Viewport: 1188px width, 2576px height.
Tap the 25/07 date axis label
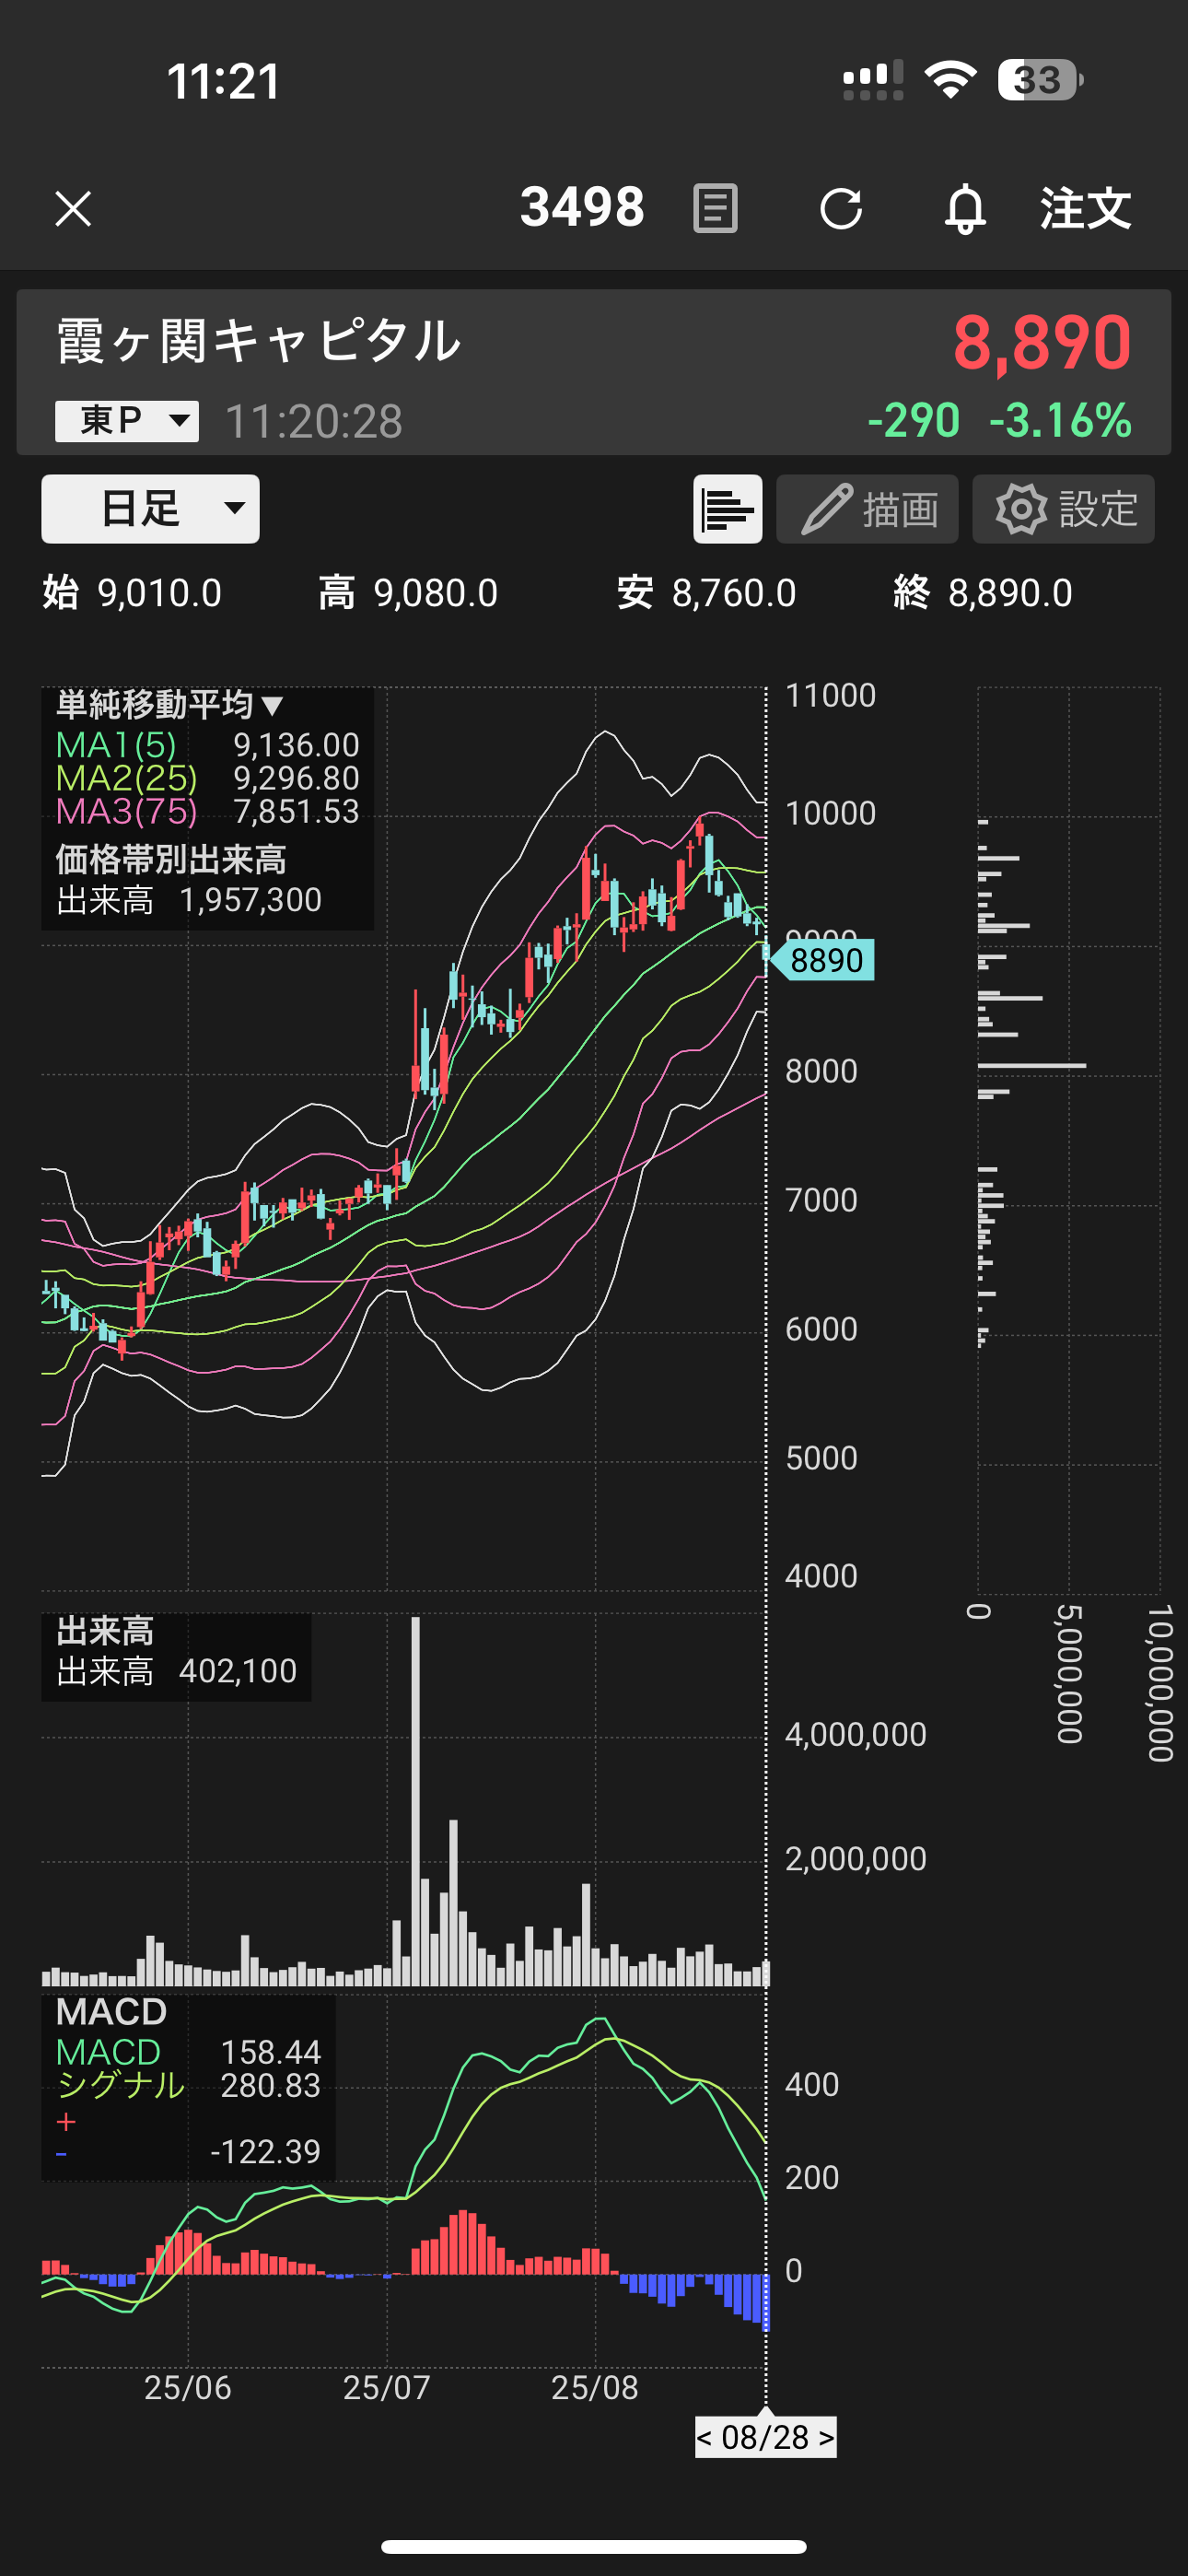pyautogui.click(x=386, y=2387)
